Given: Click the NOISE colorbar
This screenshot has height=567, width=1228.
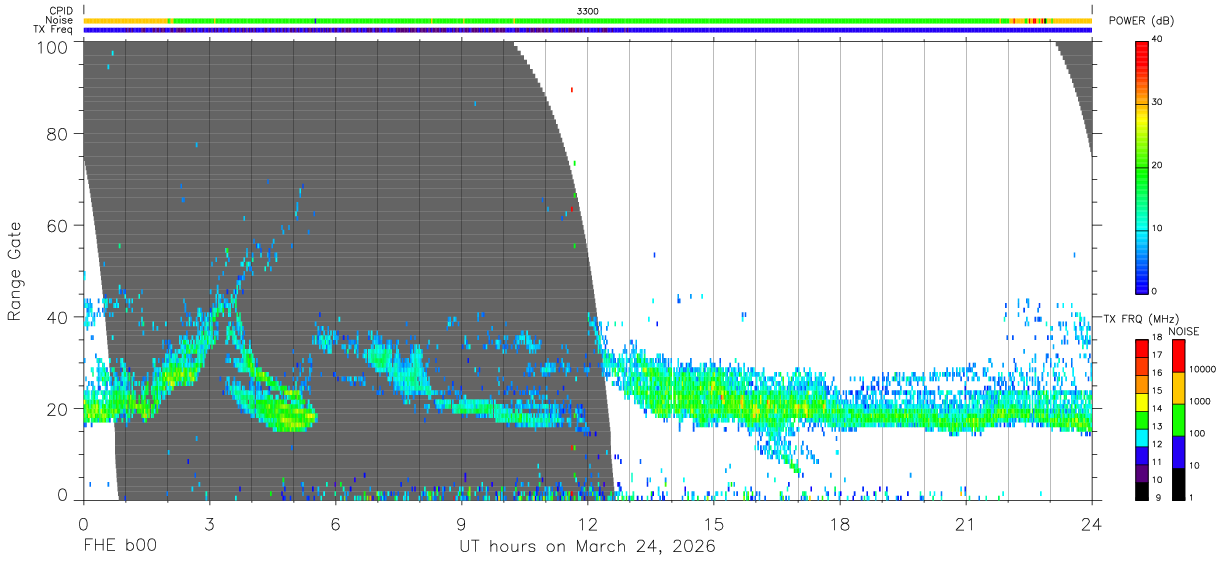Looking at the screenshot, I should point(1178,420).
